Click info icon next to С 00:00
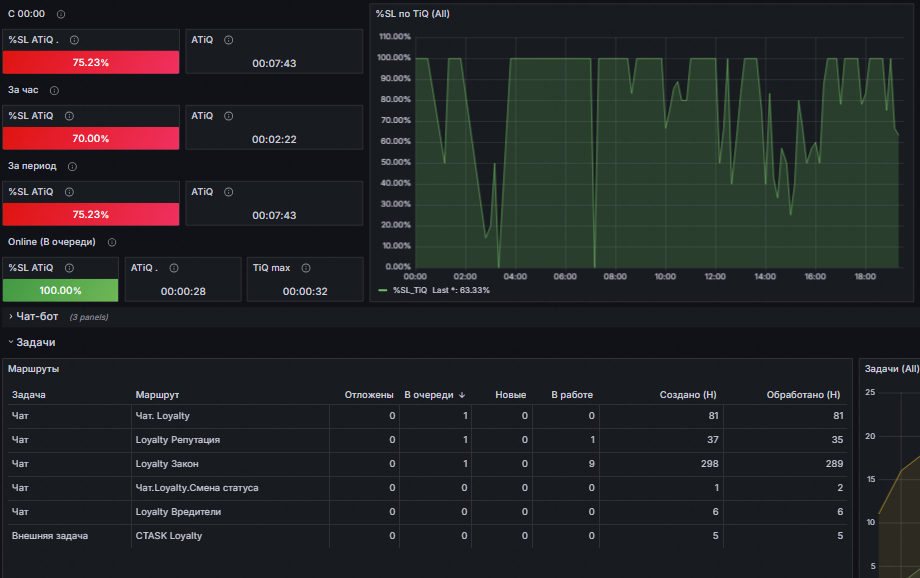920x578 pixels. point(60,14)
